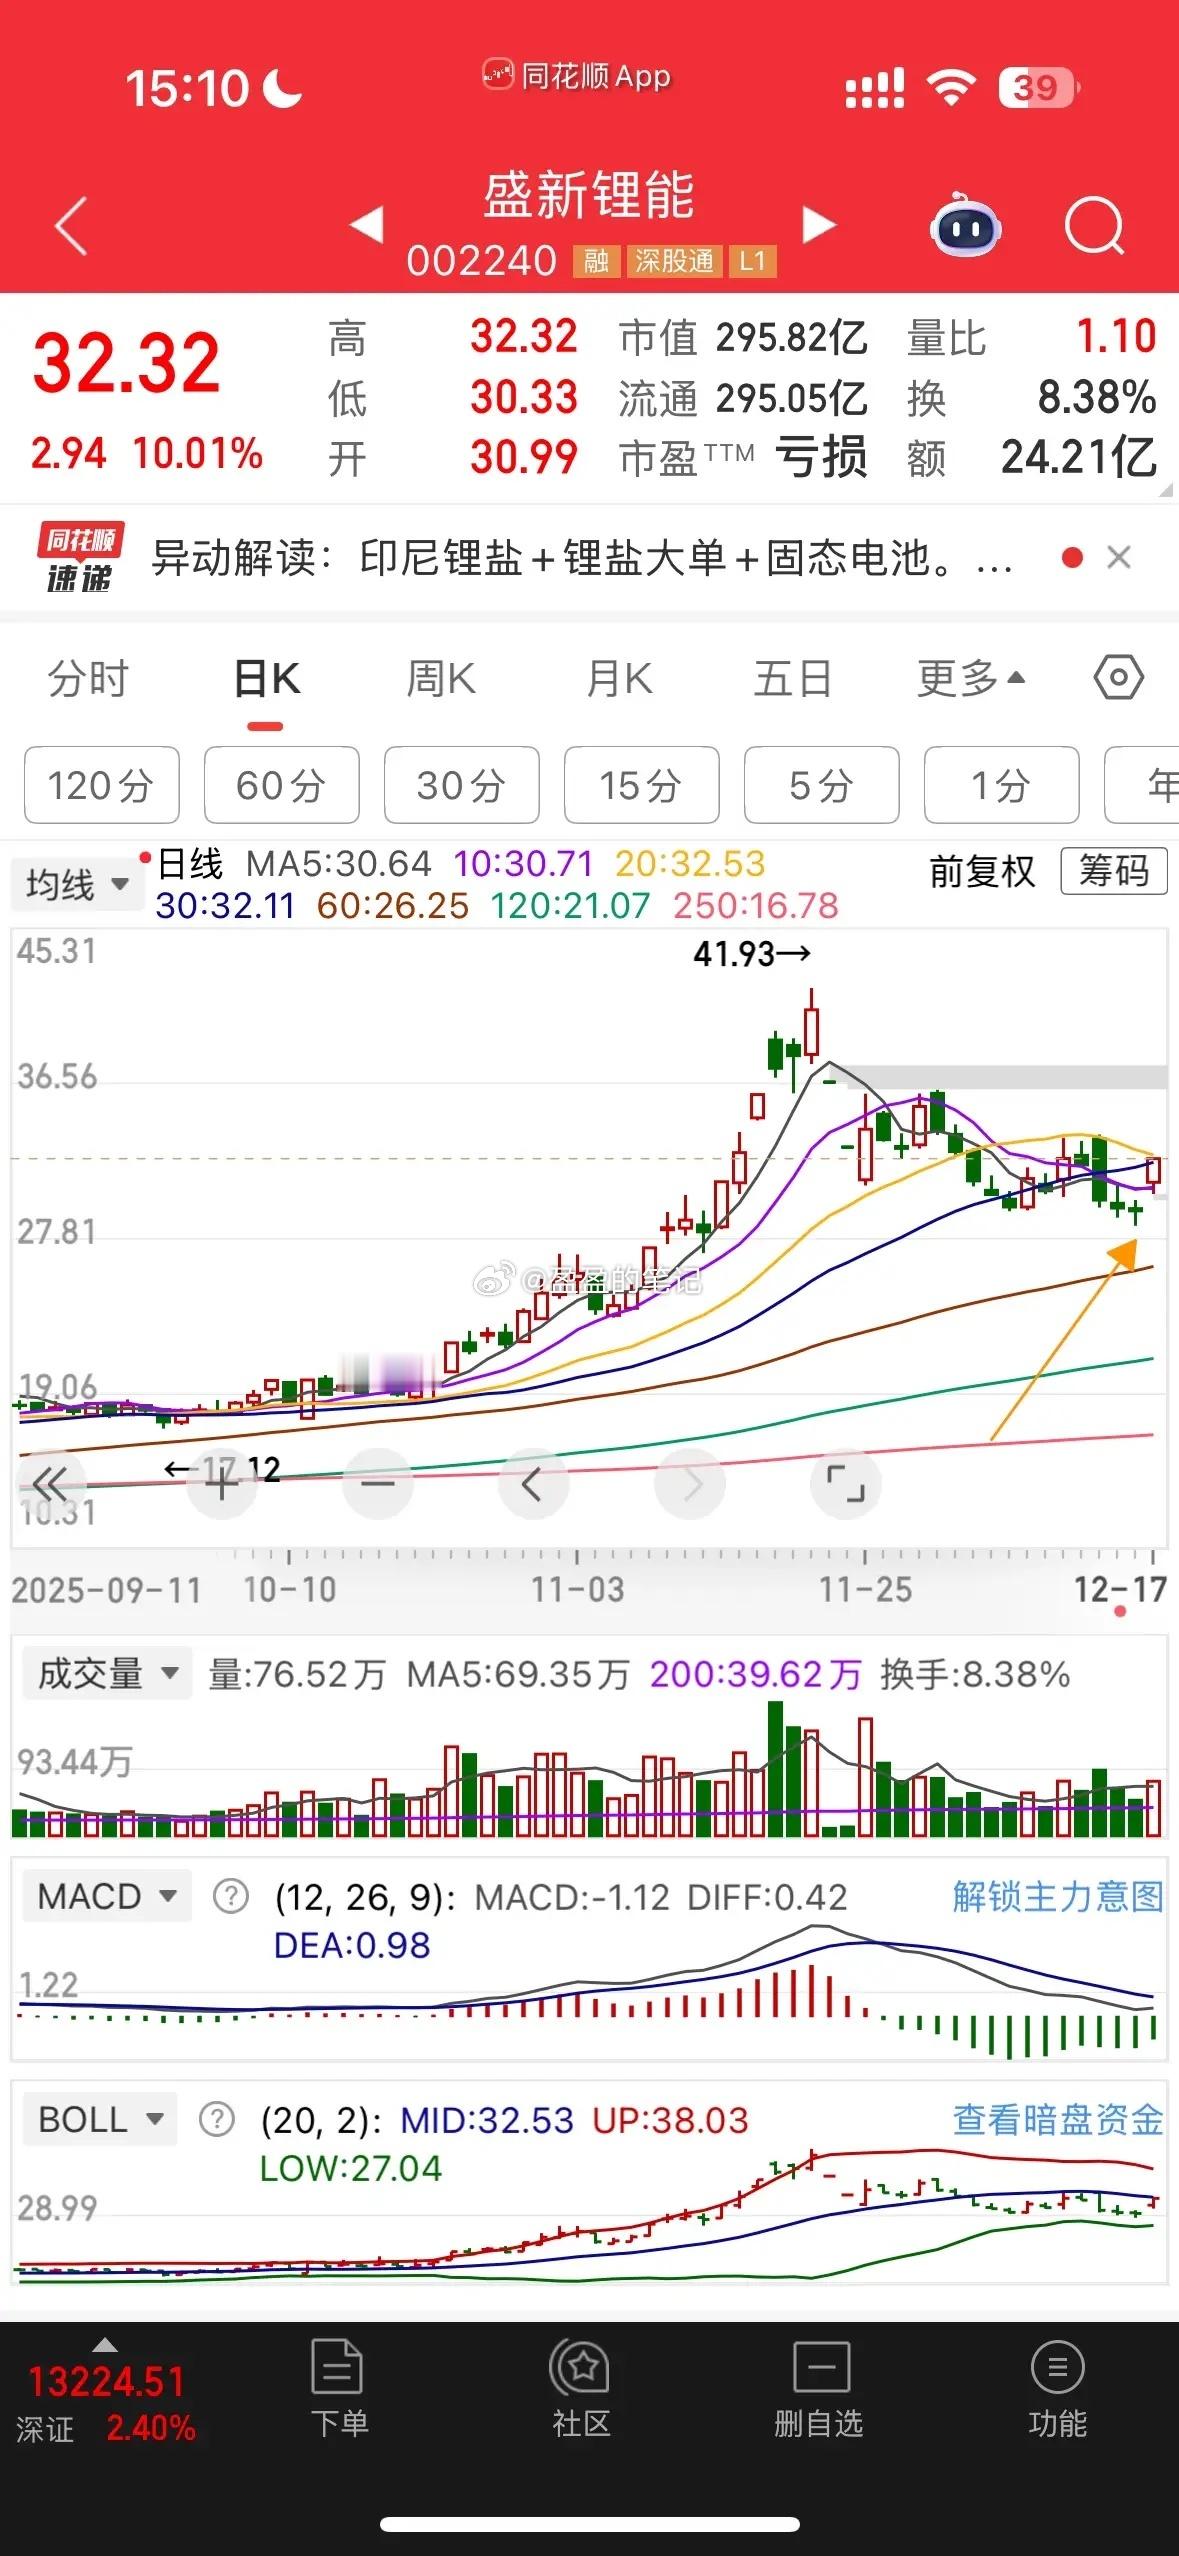Open BOLL indicator dropdown

[x=100, y=2120]
